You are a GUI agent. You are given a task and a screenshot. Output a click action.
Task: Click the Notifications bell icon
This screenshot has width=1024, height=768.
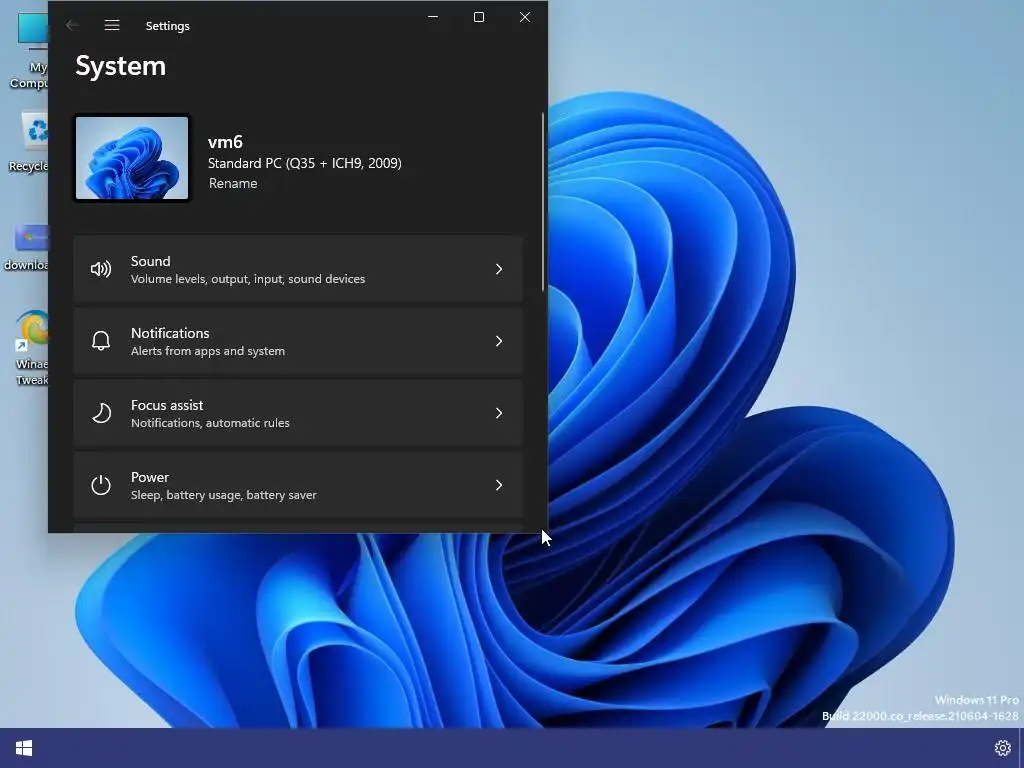[x=101, y=341]
